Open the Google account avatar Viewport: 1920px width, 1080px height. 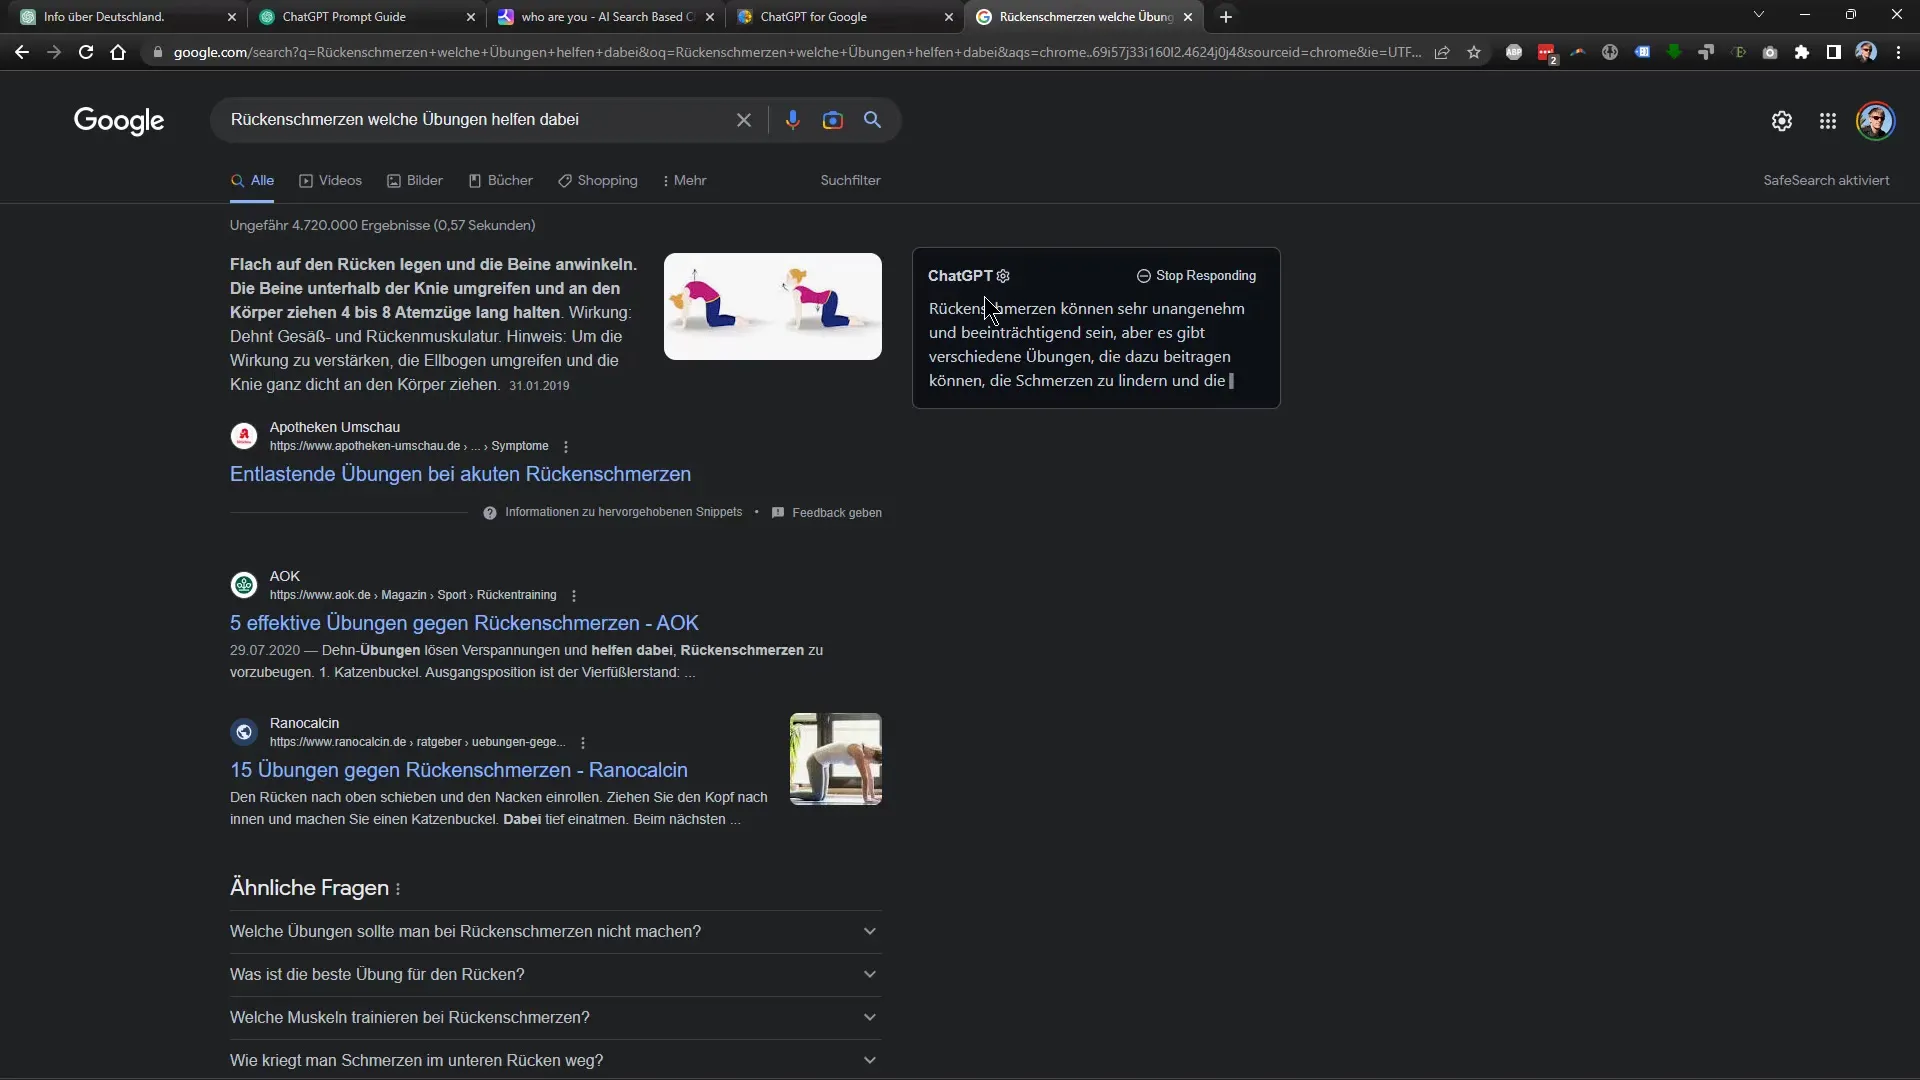click(1876, 121)
